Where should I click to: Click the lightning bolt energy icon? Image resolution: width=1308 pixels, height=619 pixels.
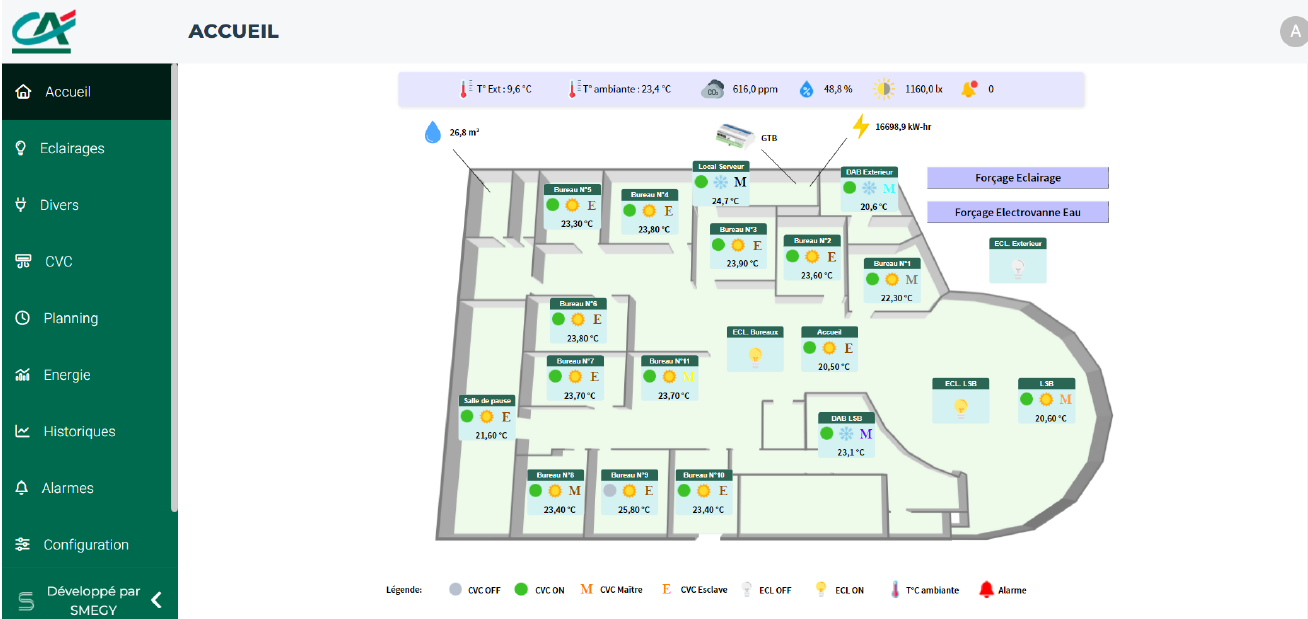[x=860, y=127]
